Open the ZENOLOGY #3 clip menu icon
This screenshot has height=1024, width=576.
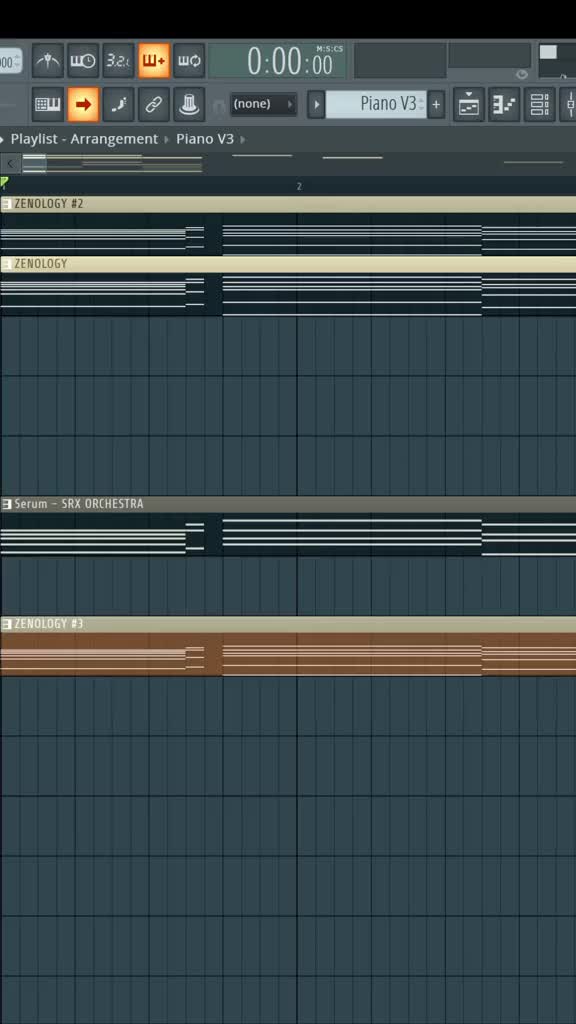7,624
